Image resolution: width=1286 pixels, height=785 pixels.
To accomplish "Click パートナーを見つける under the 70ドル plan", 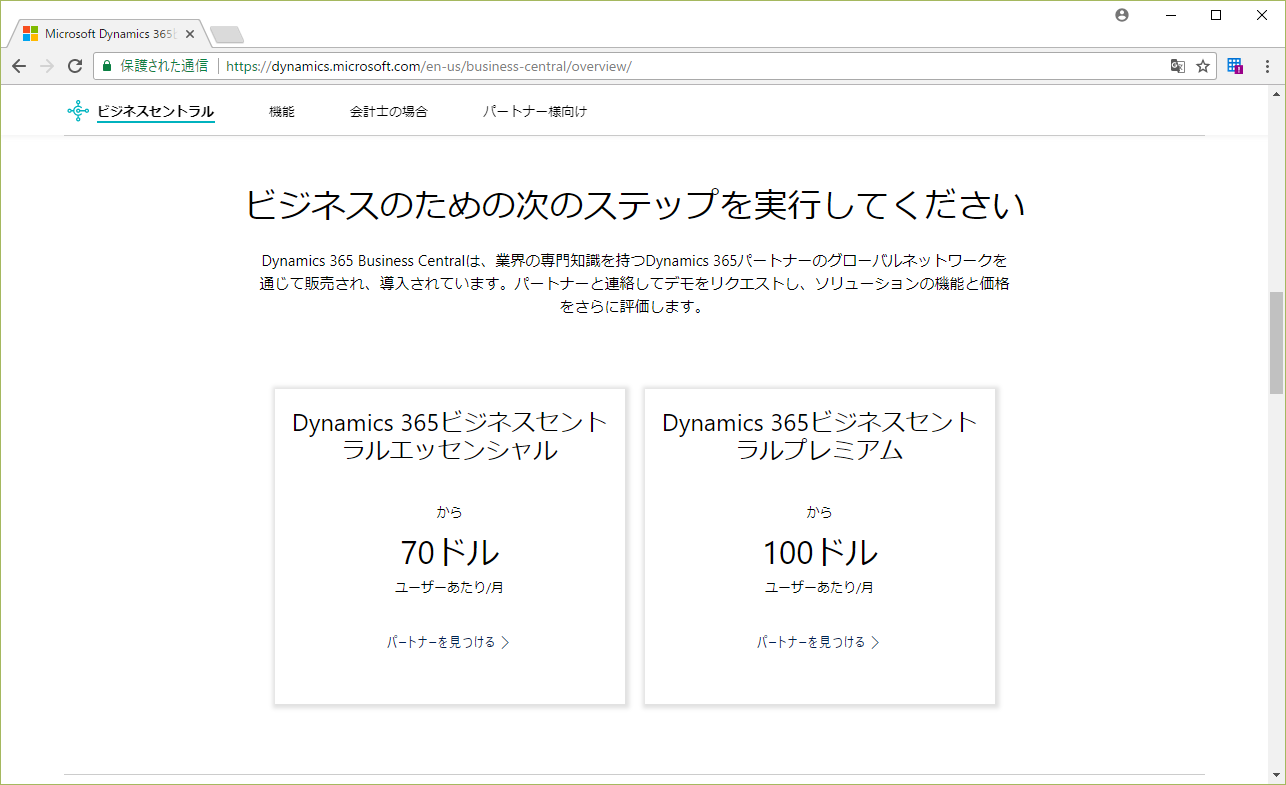I will (x=441, y=642).
